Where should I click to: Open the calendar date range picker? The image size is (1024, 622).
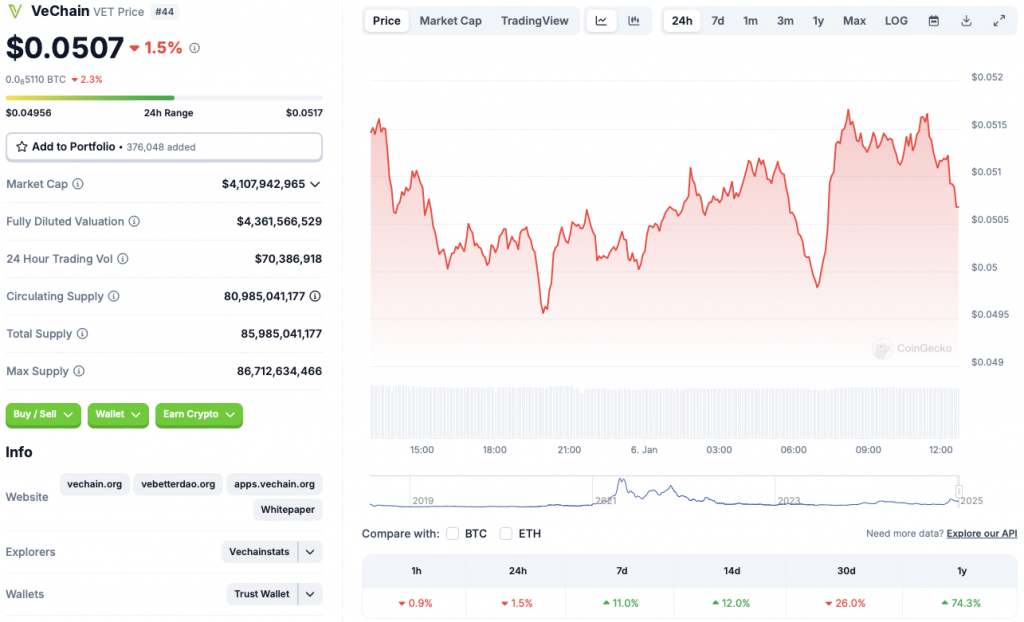[934, 21]
